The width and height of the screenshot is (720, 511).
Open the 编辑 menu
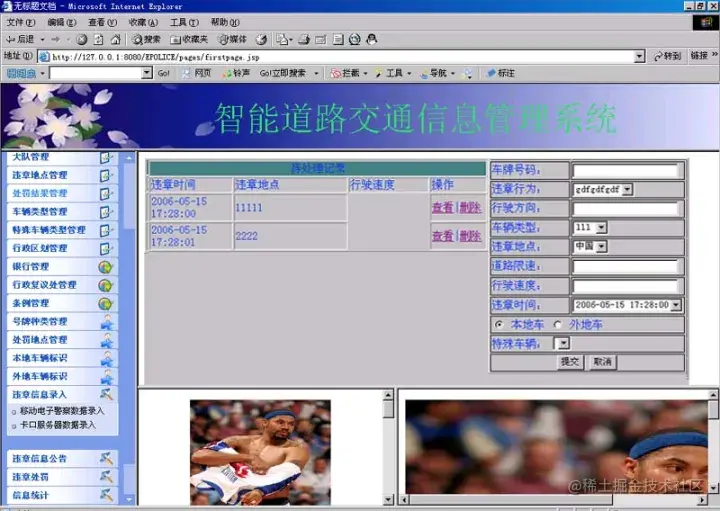pos(62,22)
